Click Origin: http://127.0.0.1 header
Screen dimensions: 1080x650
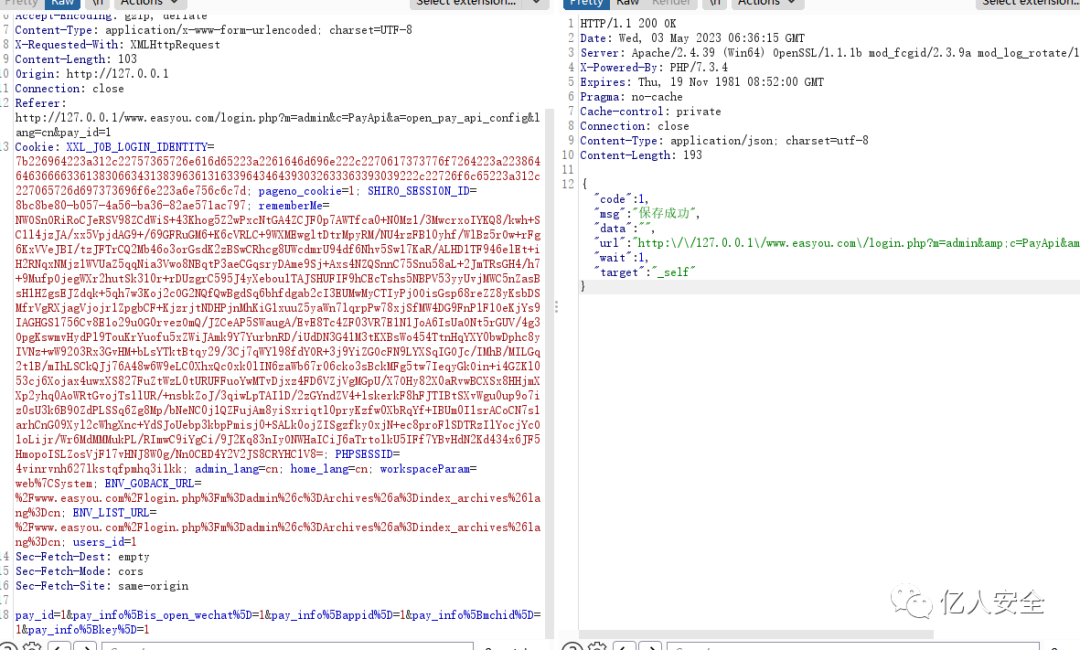click(x=92, y=74)
